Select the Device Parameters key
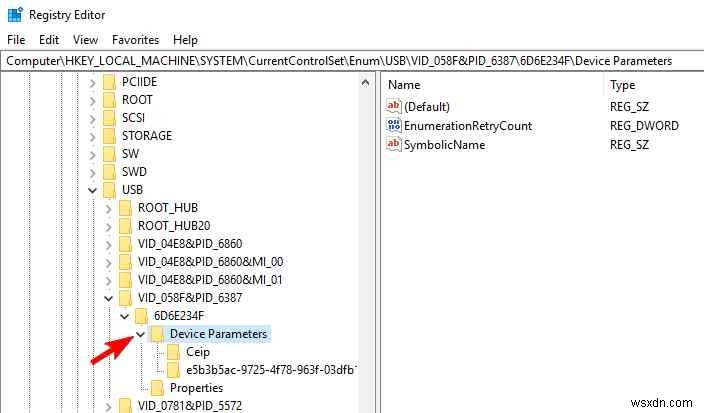Viewport: 704px width, 413px height. (x=218, y=334)
